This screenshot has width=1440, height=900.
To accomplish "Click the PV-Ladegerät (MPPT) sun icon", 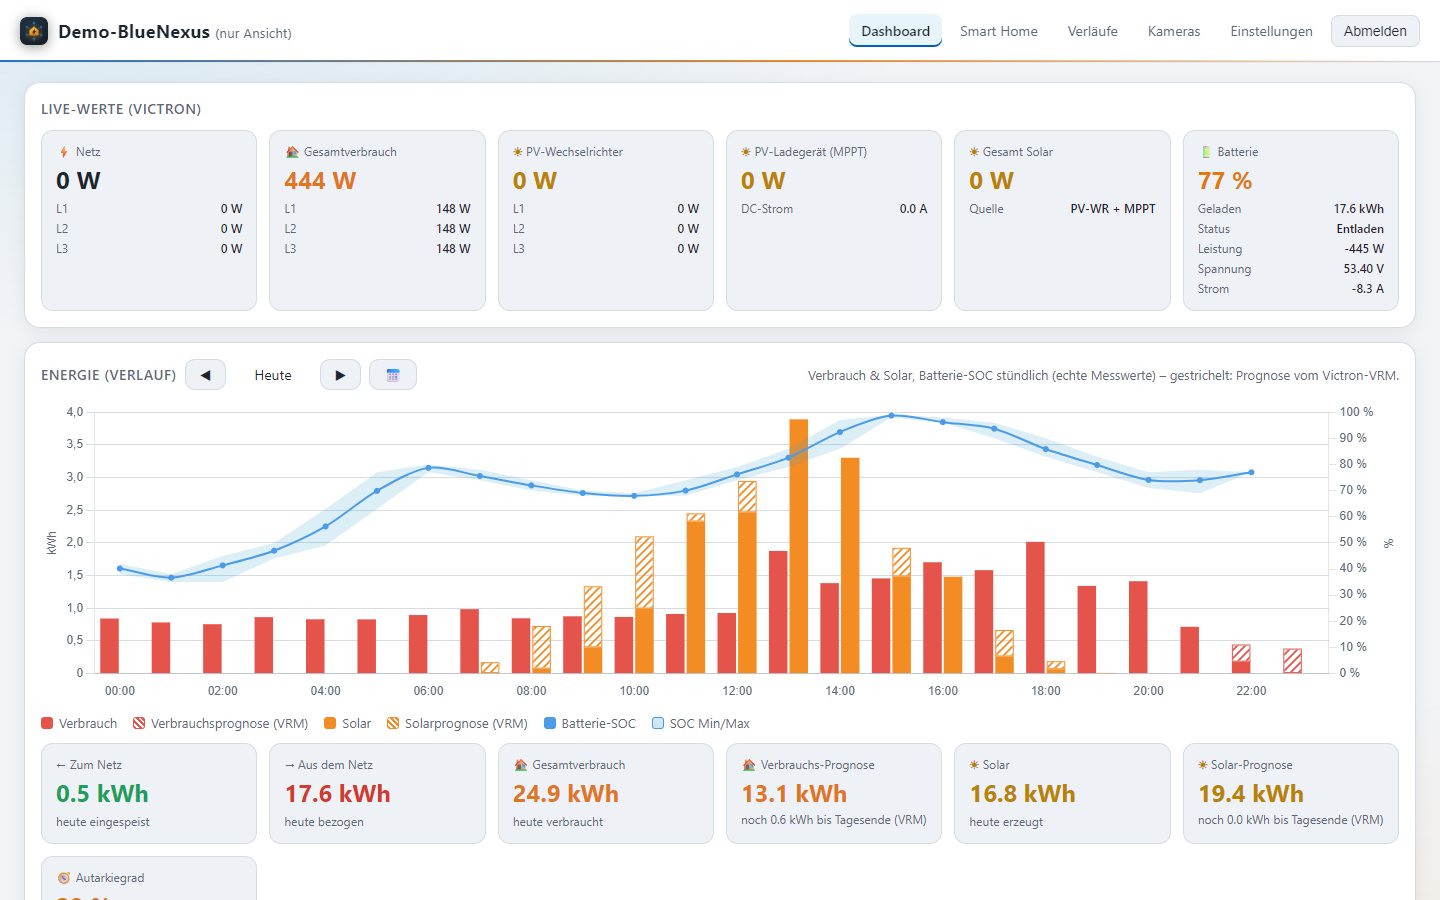I will tap(746, 152).
